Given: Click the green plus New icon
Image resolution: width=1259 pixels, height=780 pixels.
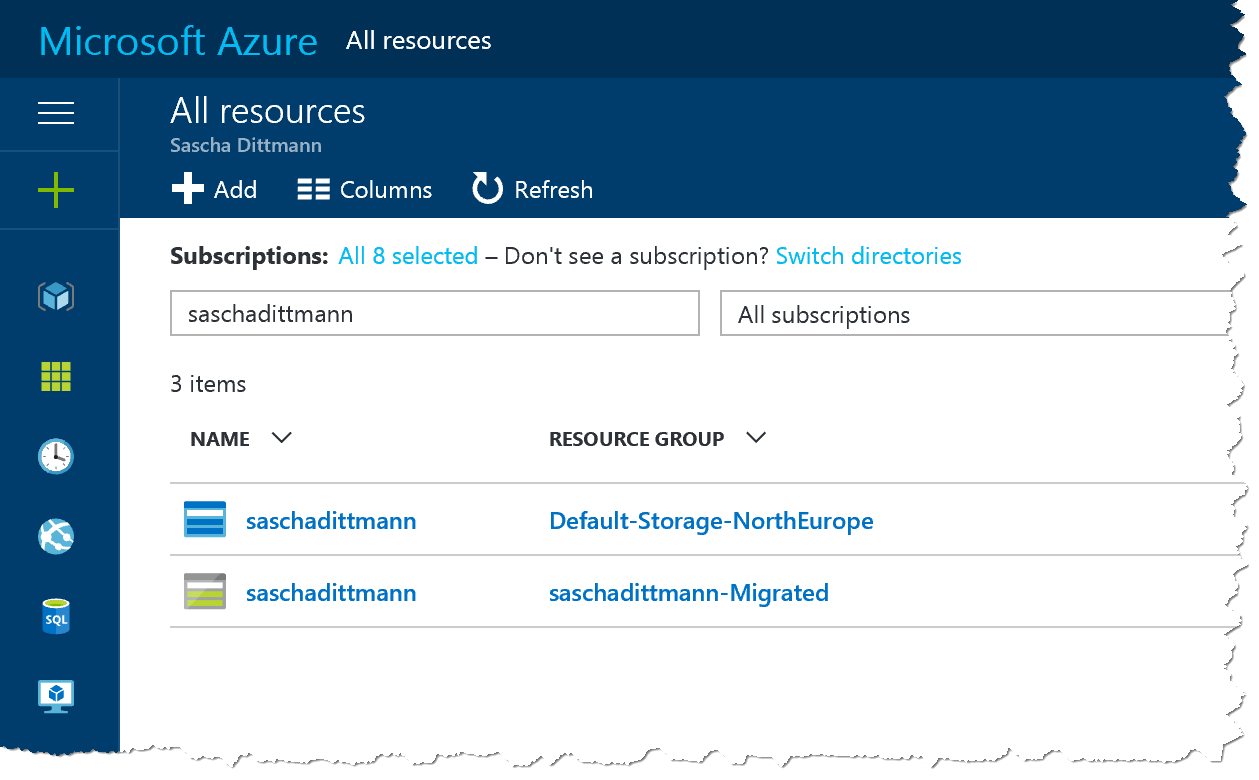Looking at the screenshot, I should [56, 190].
